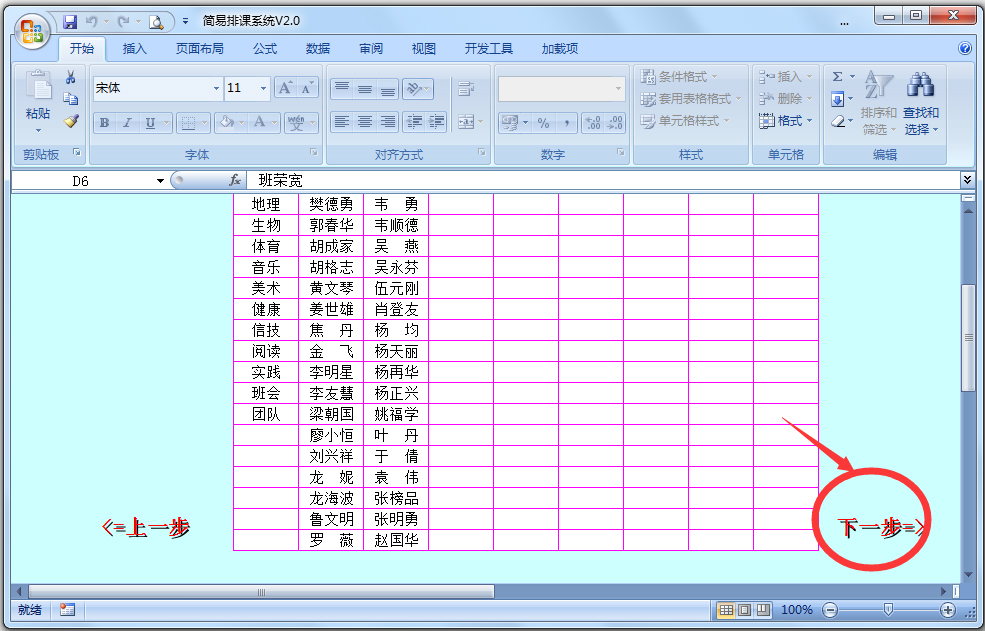Open 单元格样式 cell styles menu
Image resolution: width=985 pixels, height=631 pixels.
pyautogui.click(x=685, y=121)
